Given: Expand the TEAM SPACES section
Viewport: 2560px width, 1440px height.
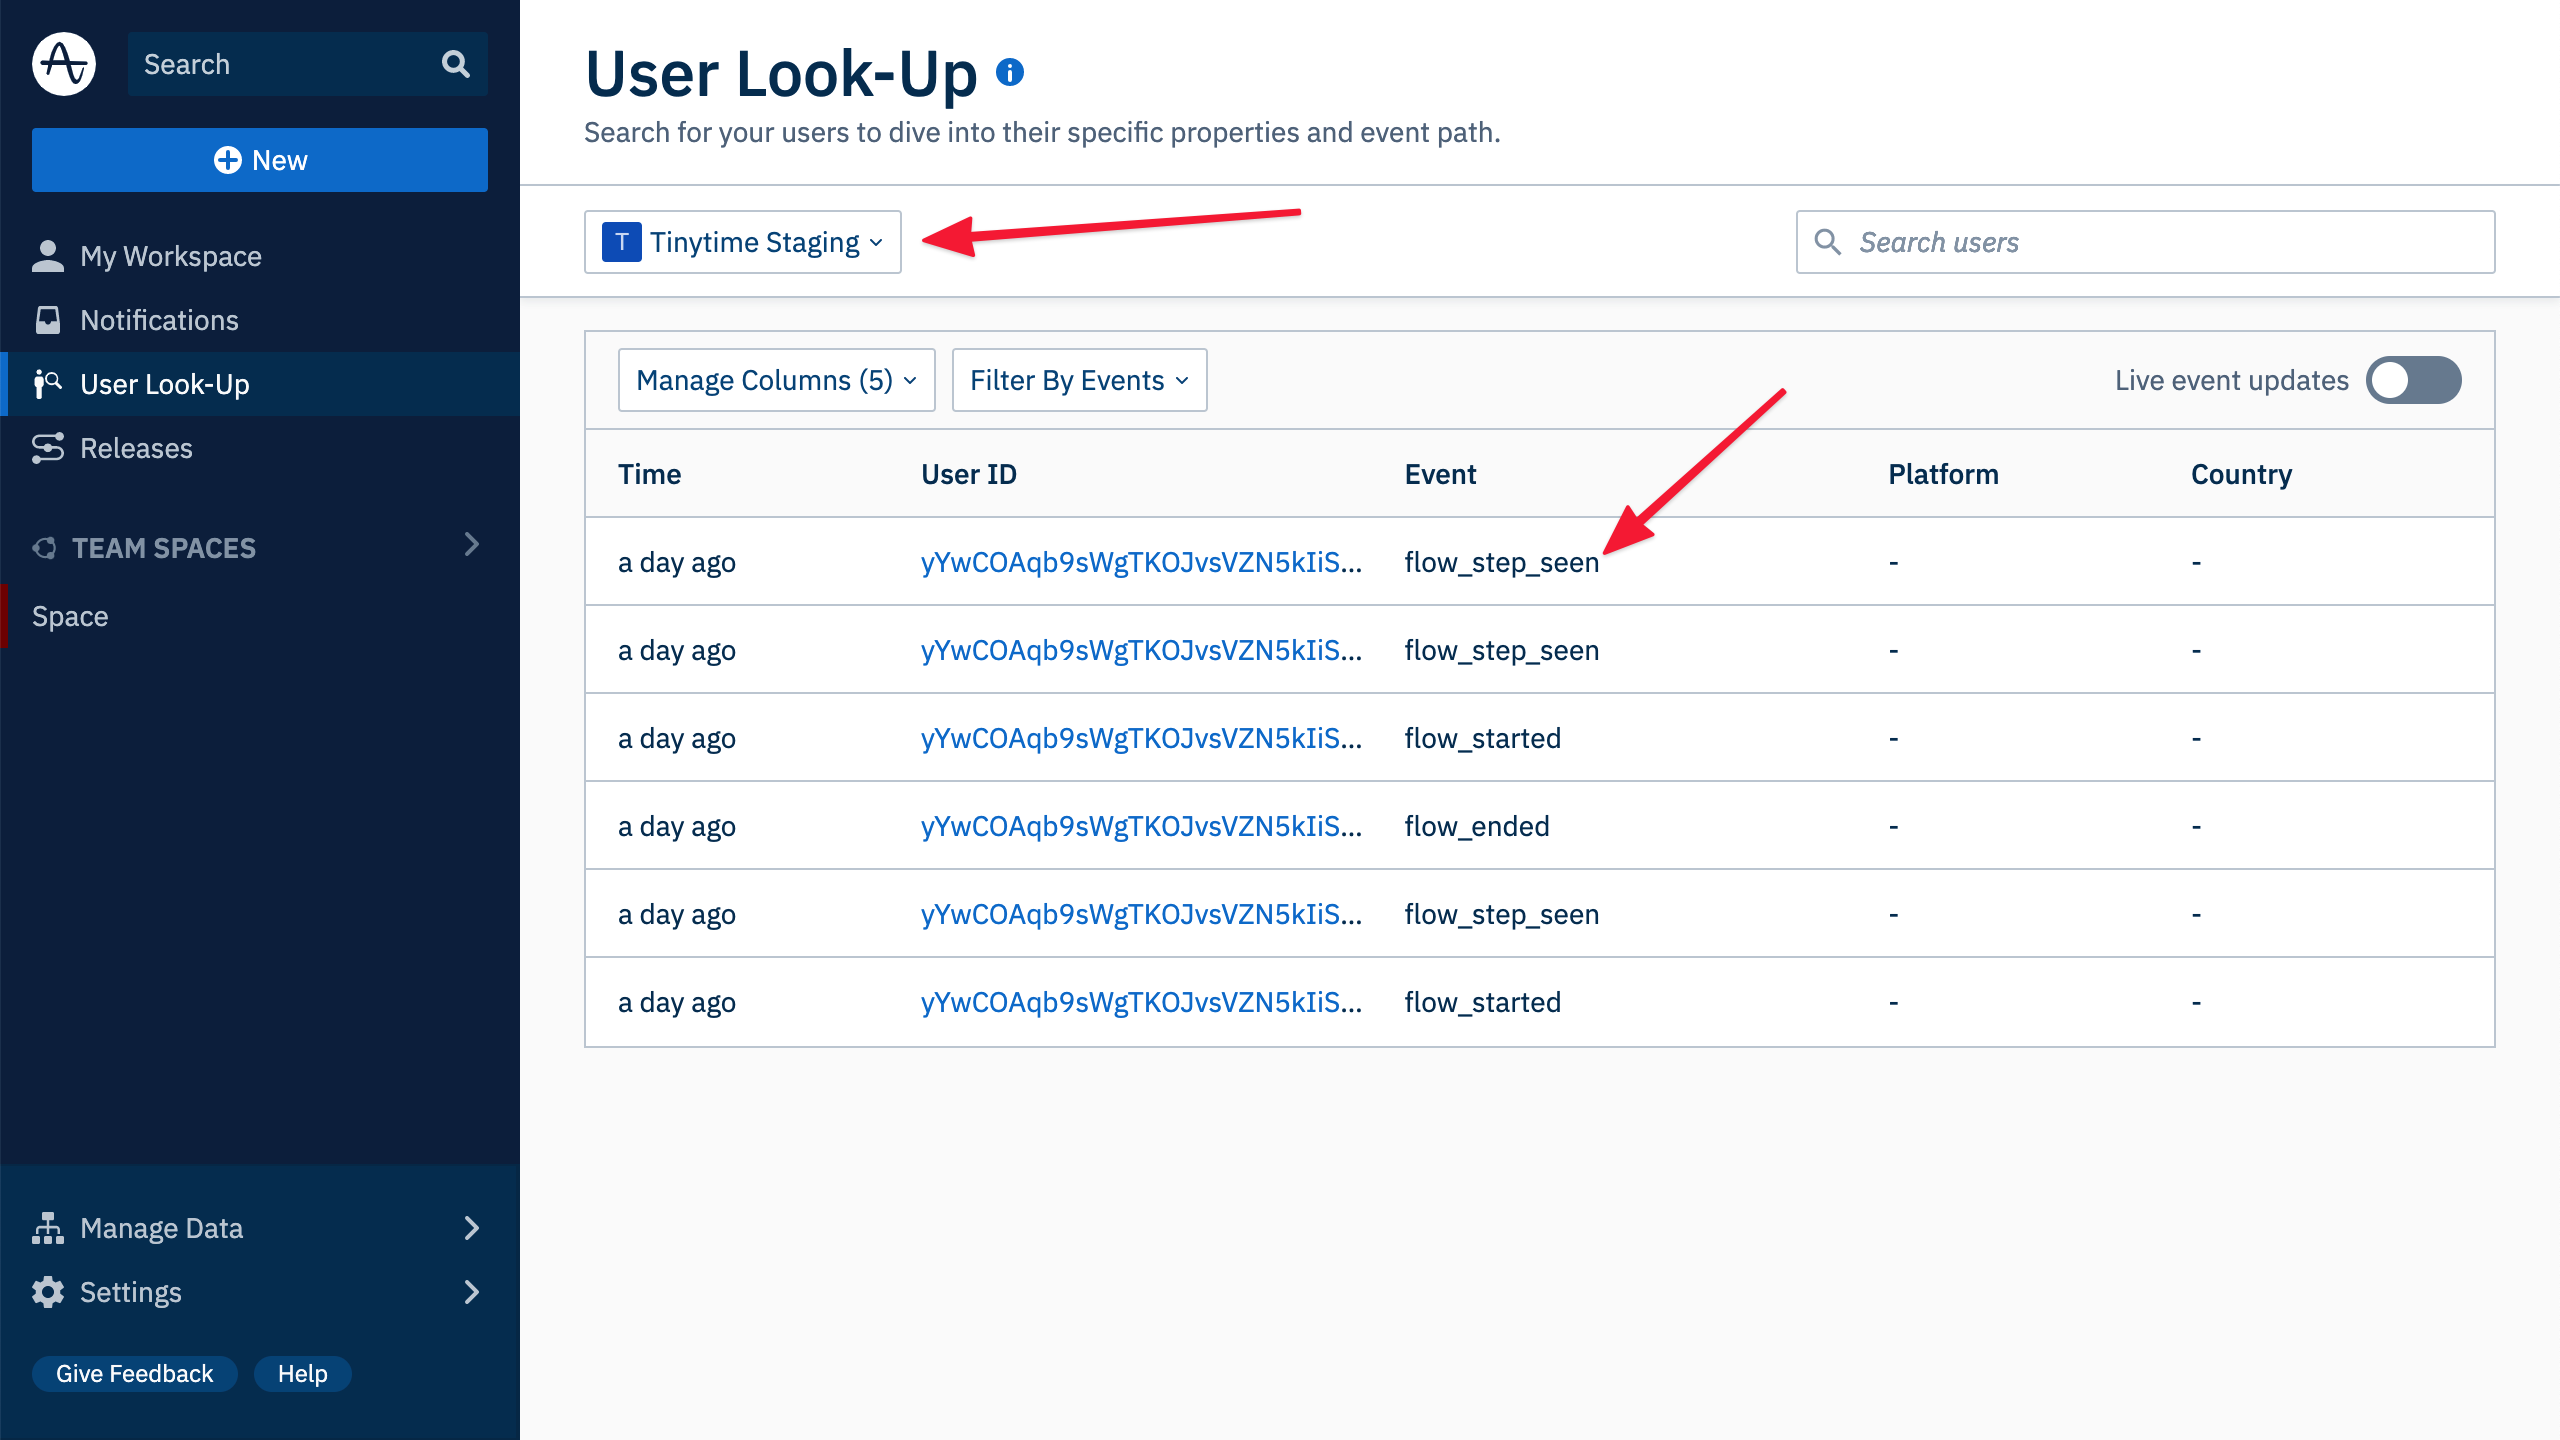Looking at the screenshot, I should tap(471, 545).
